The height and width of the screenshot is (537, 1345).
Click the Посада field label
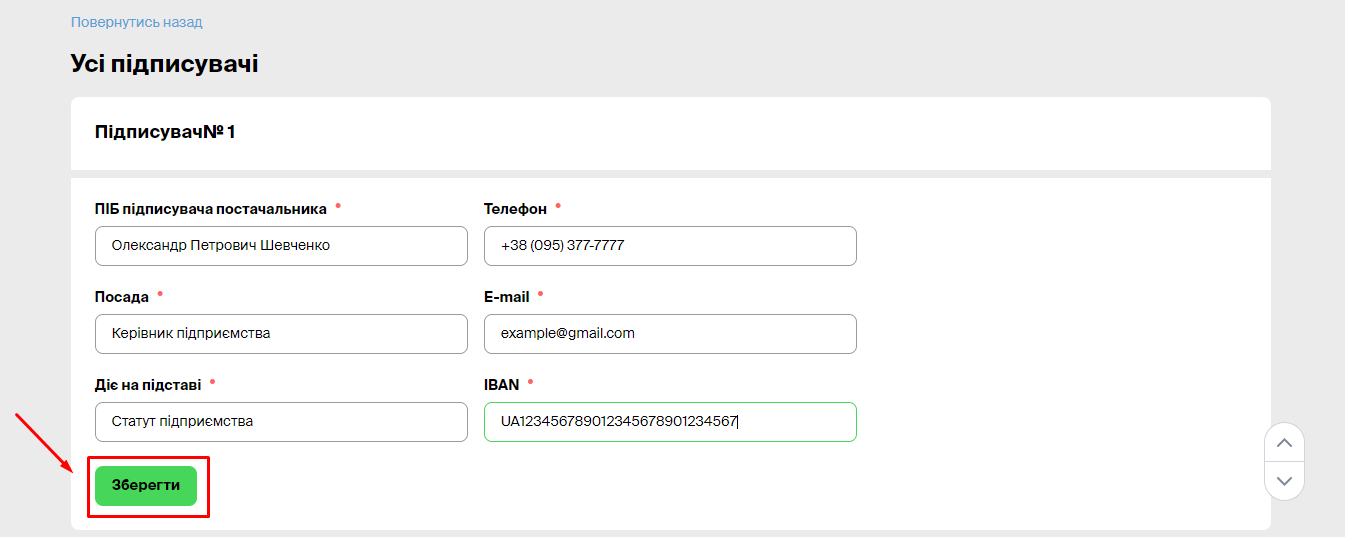pos(121,297)
